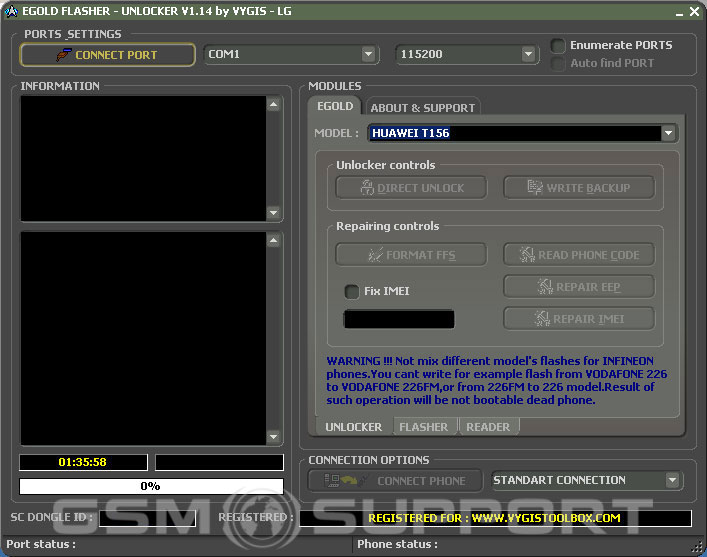Click the WRITE BACKUP button
The image size is (707, 557).
coord(579,188)
